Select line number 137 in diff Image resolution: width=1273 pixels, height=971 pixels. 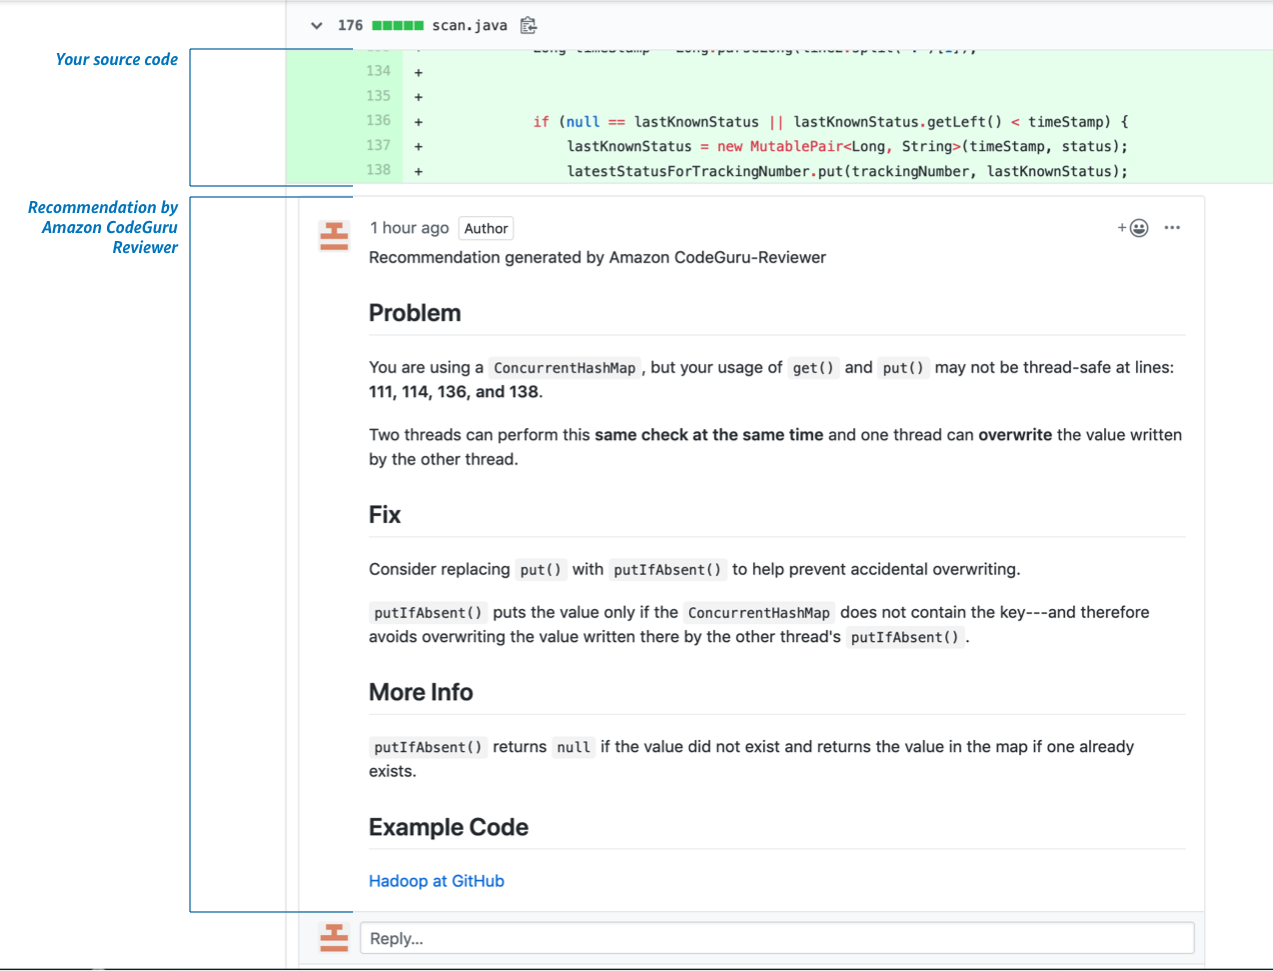[378, 146]
